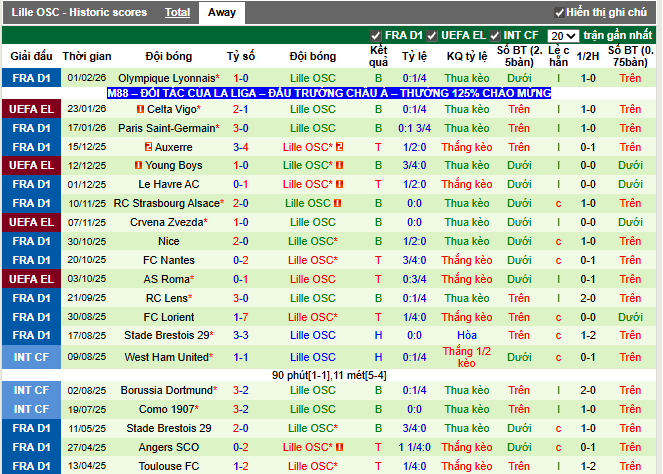Image resolution: width=663 pixels, height=474 pixels.
Task: Click the 1-7 score of FC Lorient match
Action: click(241, 317)
